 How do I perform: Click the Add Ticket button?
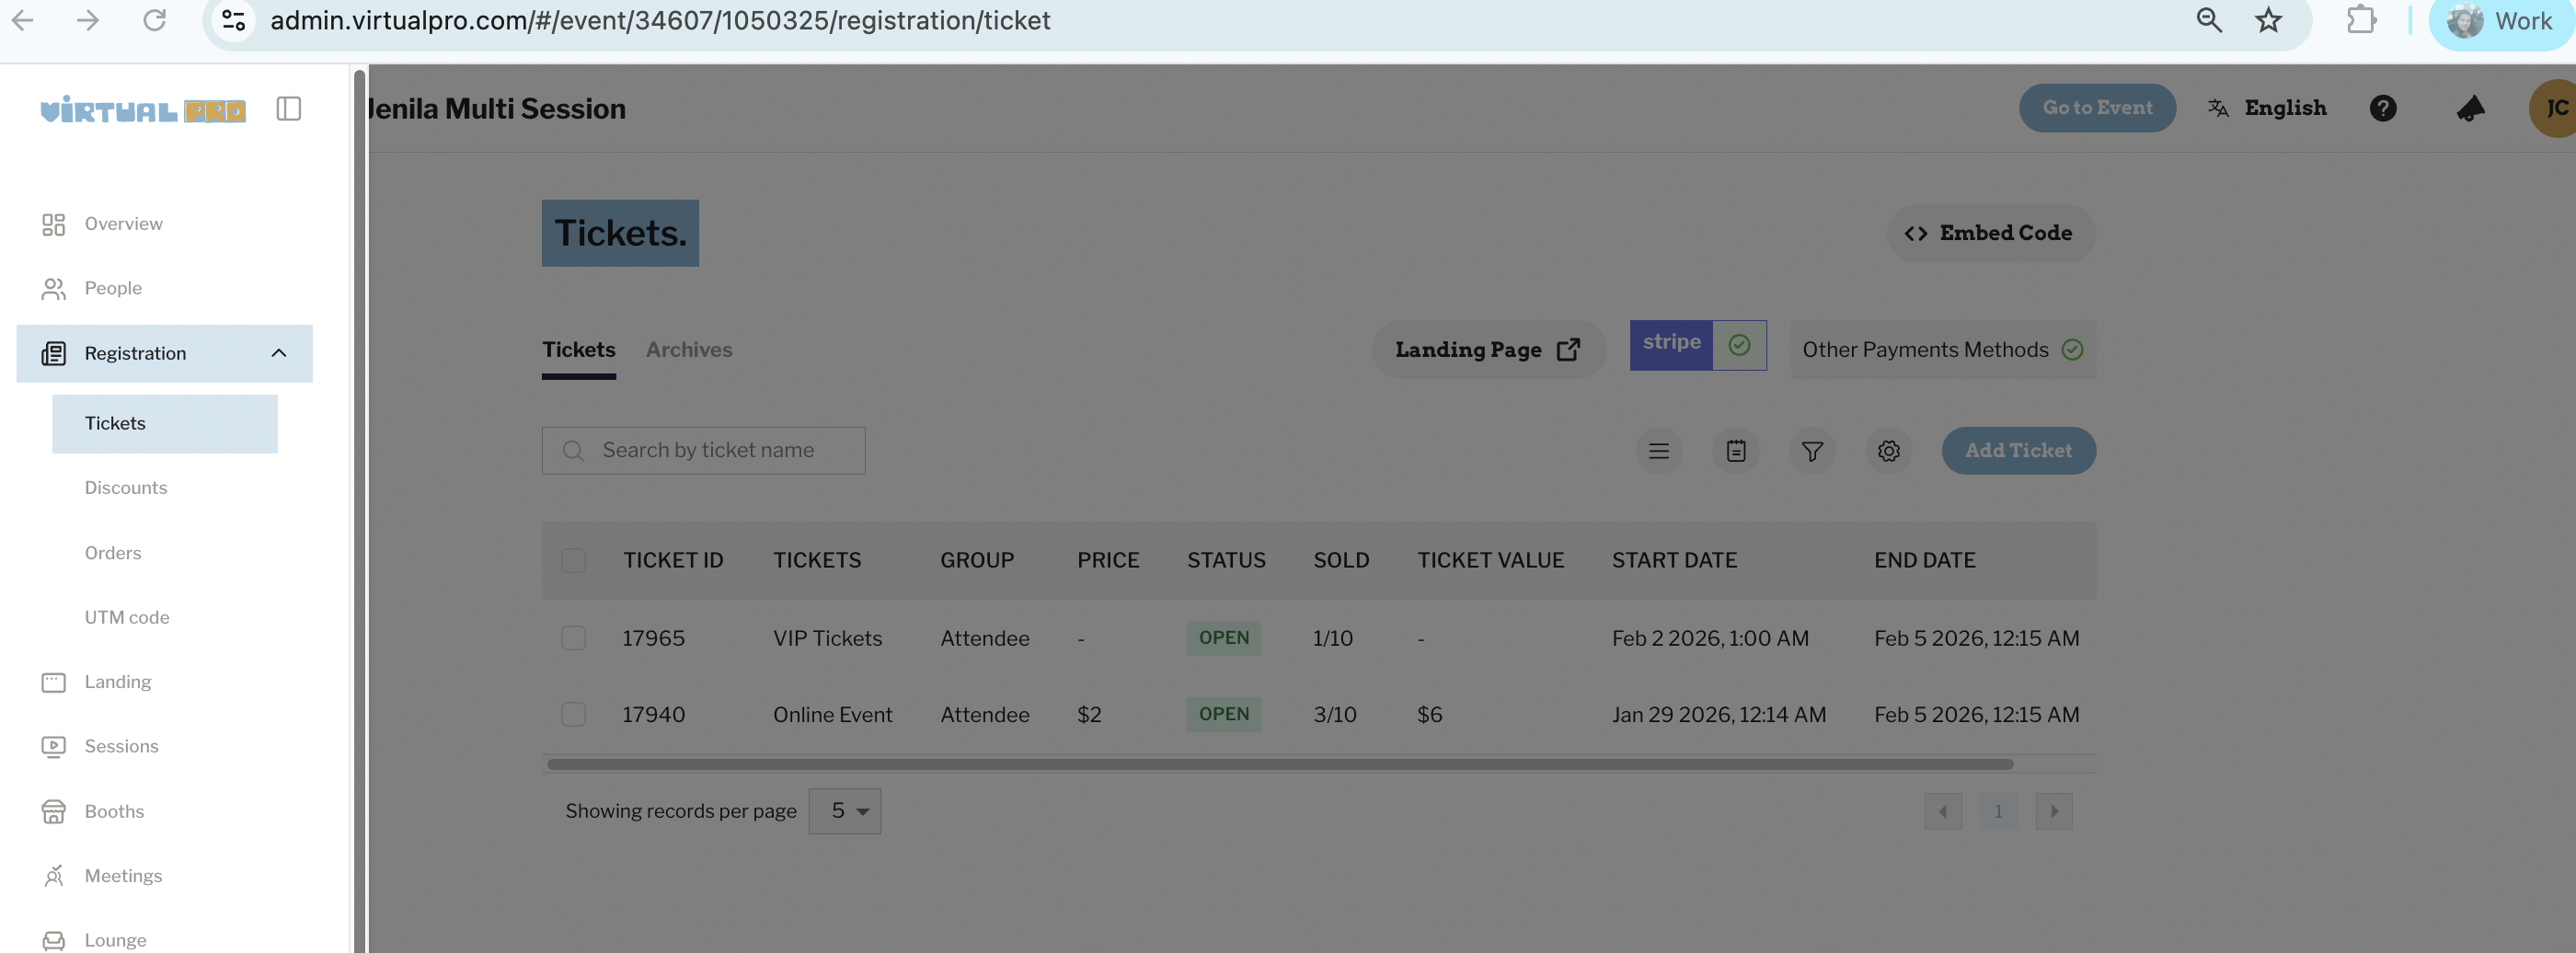[x=2018, y=451]
